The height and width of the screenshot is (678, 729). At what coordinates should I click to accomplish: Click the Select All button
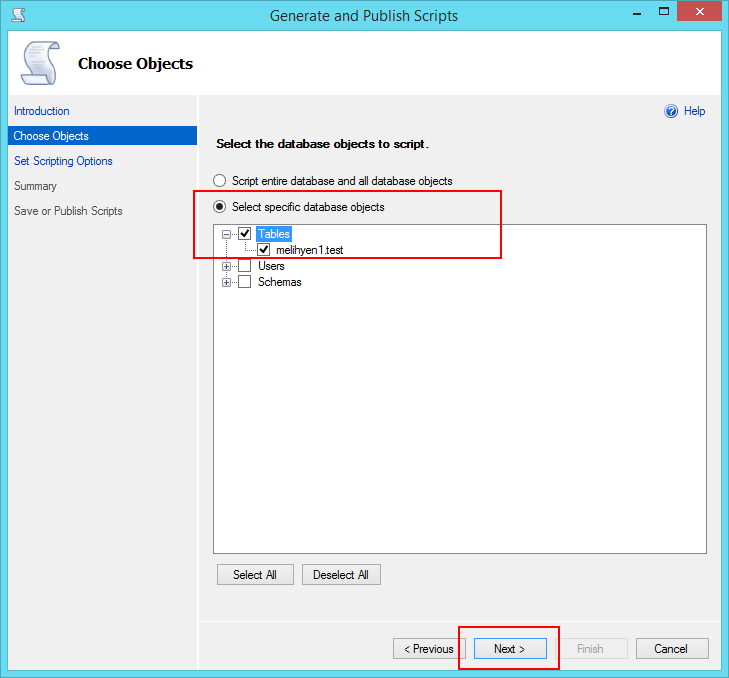point(255,575)
